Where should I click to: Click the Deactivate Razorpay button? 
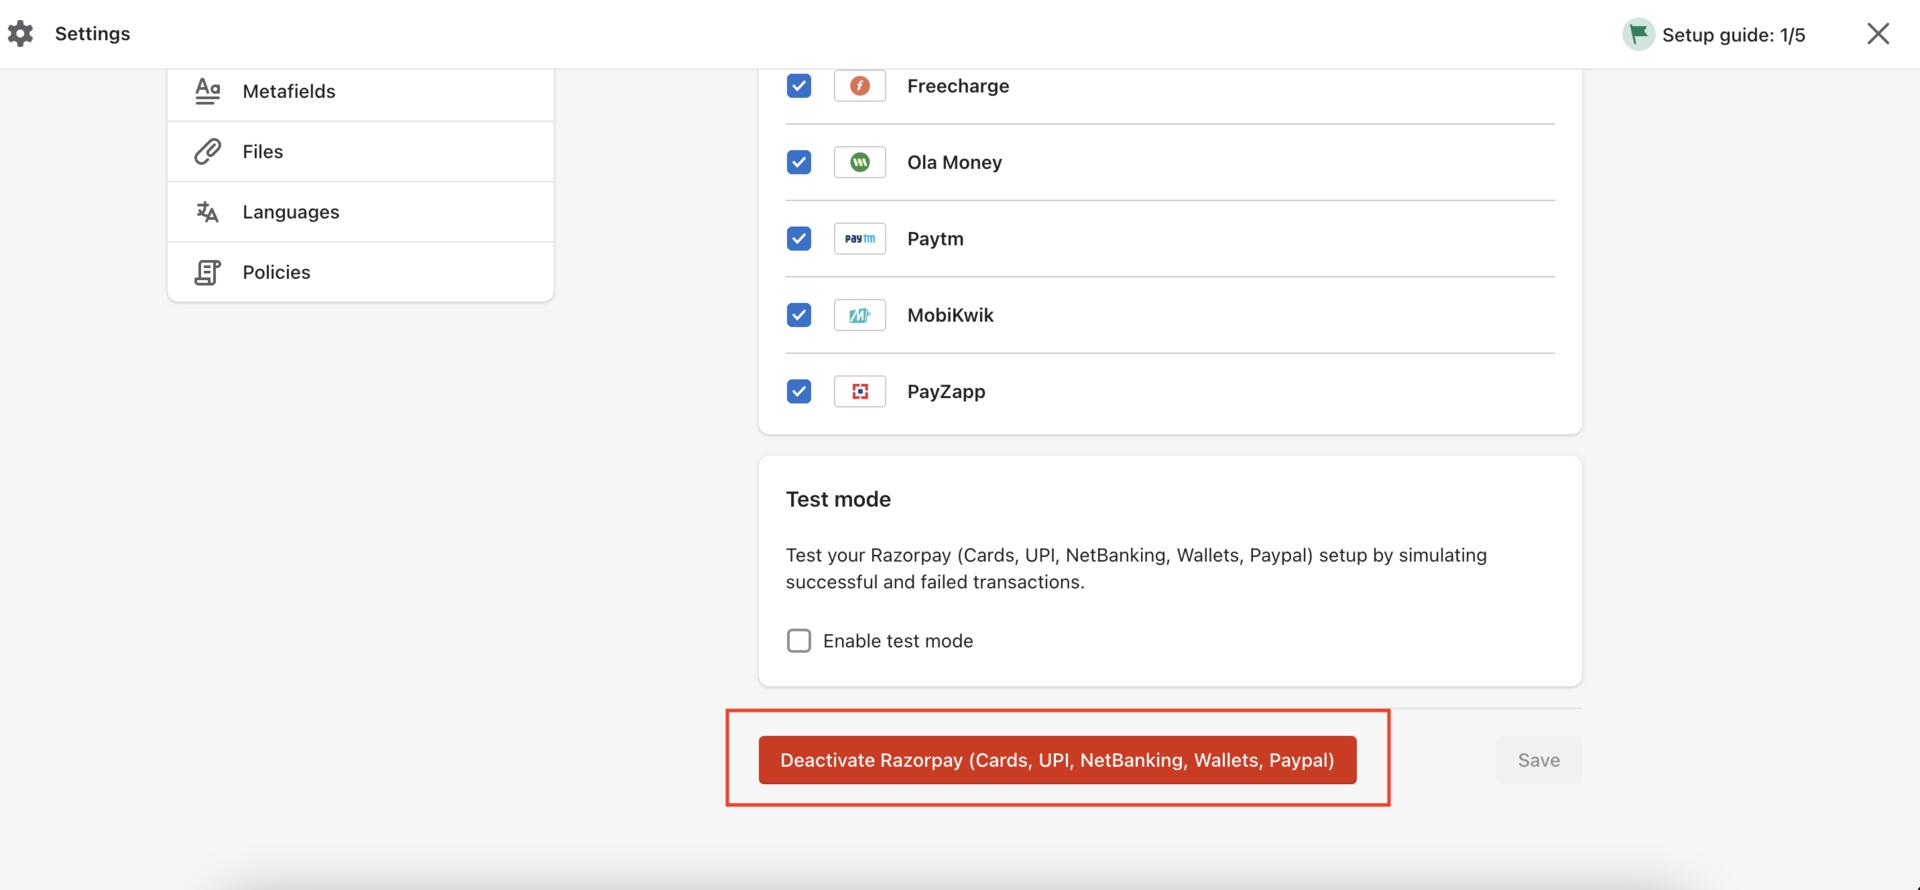1057,760
